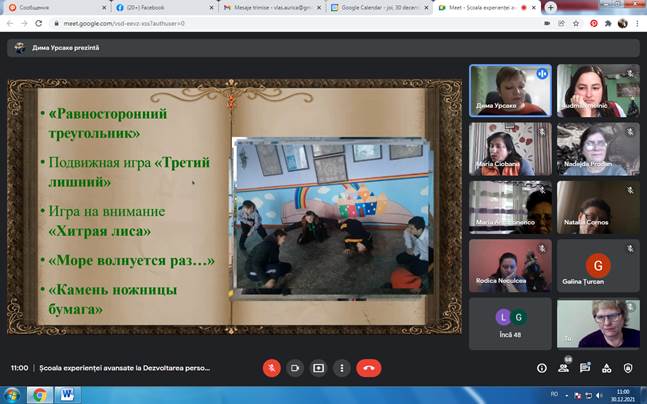Select Maria Ciobanu's video tile
Image resolution: width=647 pixels, height=404 pixels.
[509, 148]
